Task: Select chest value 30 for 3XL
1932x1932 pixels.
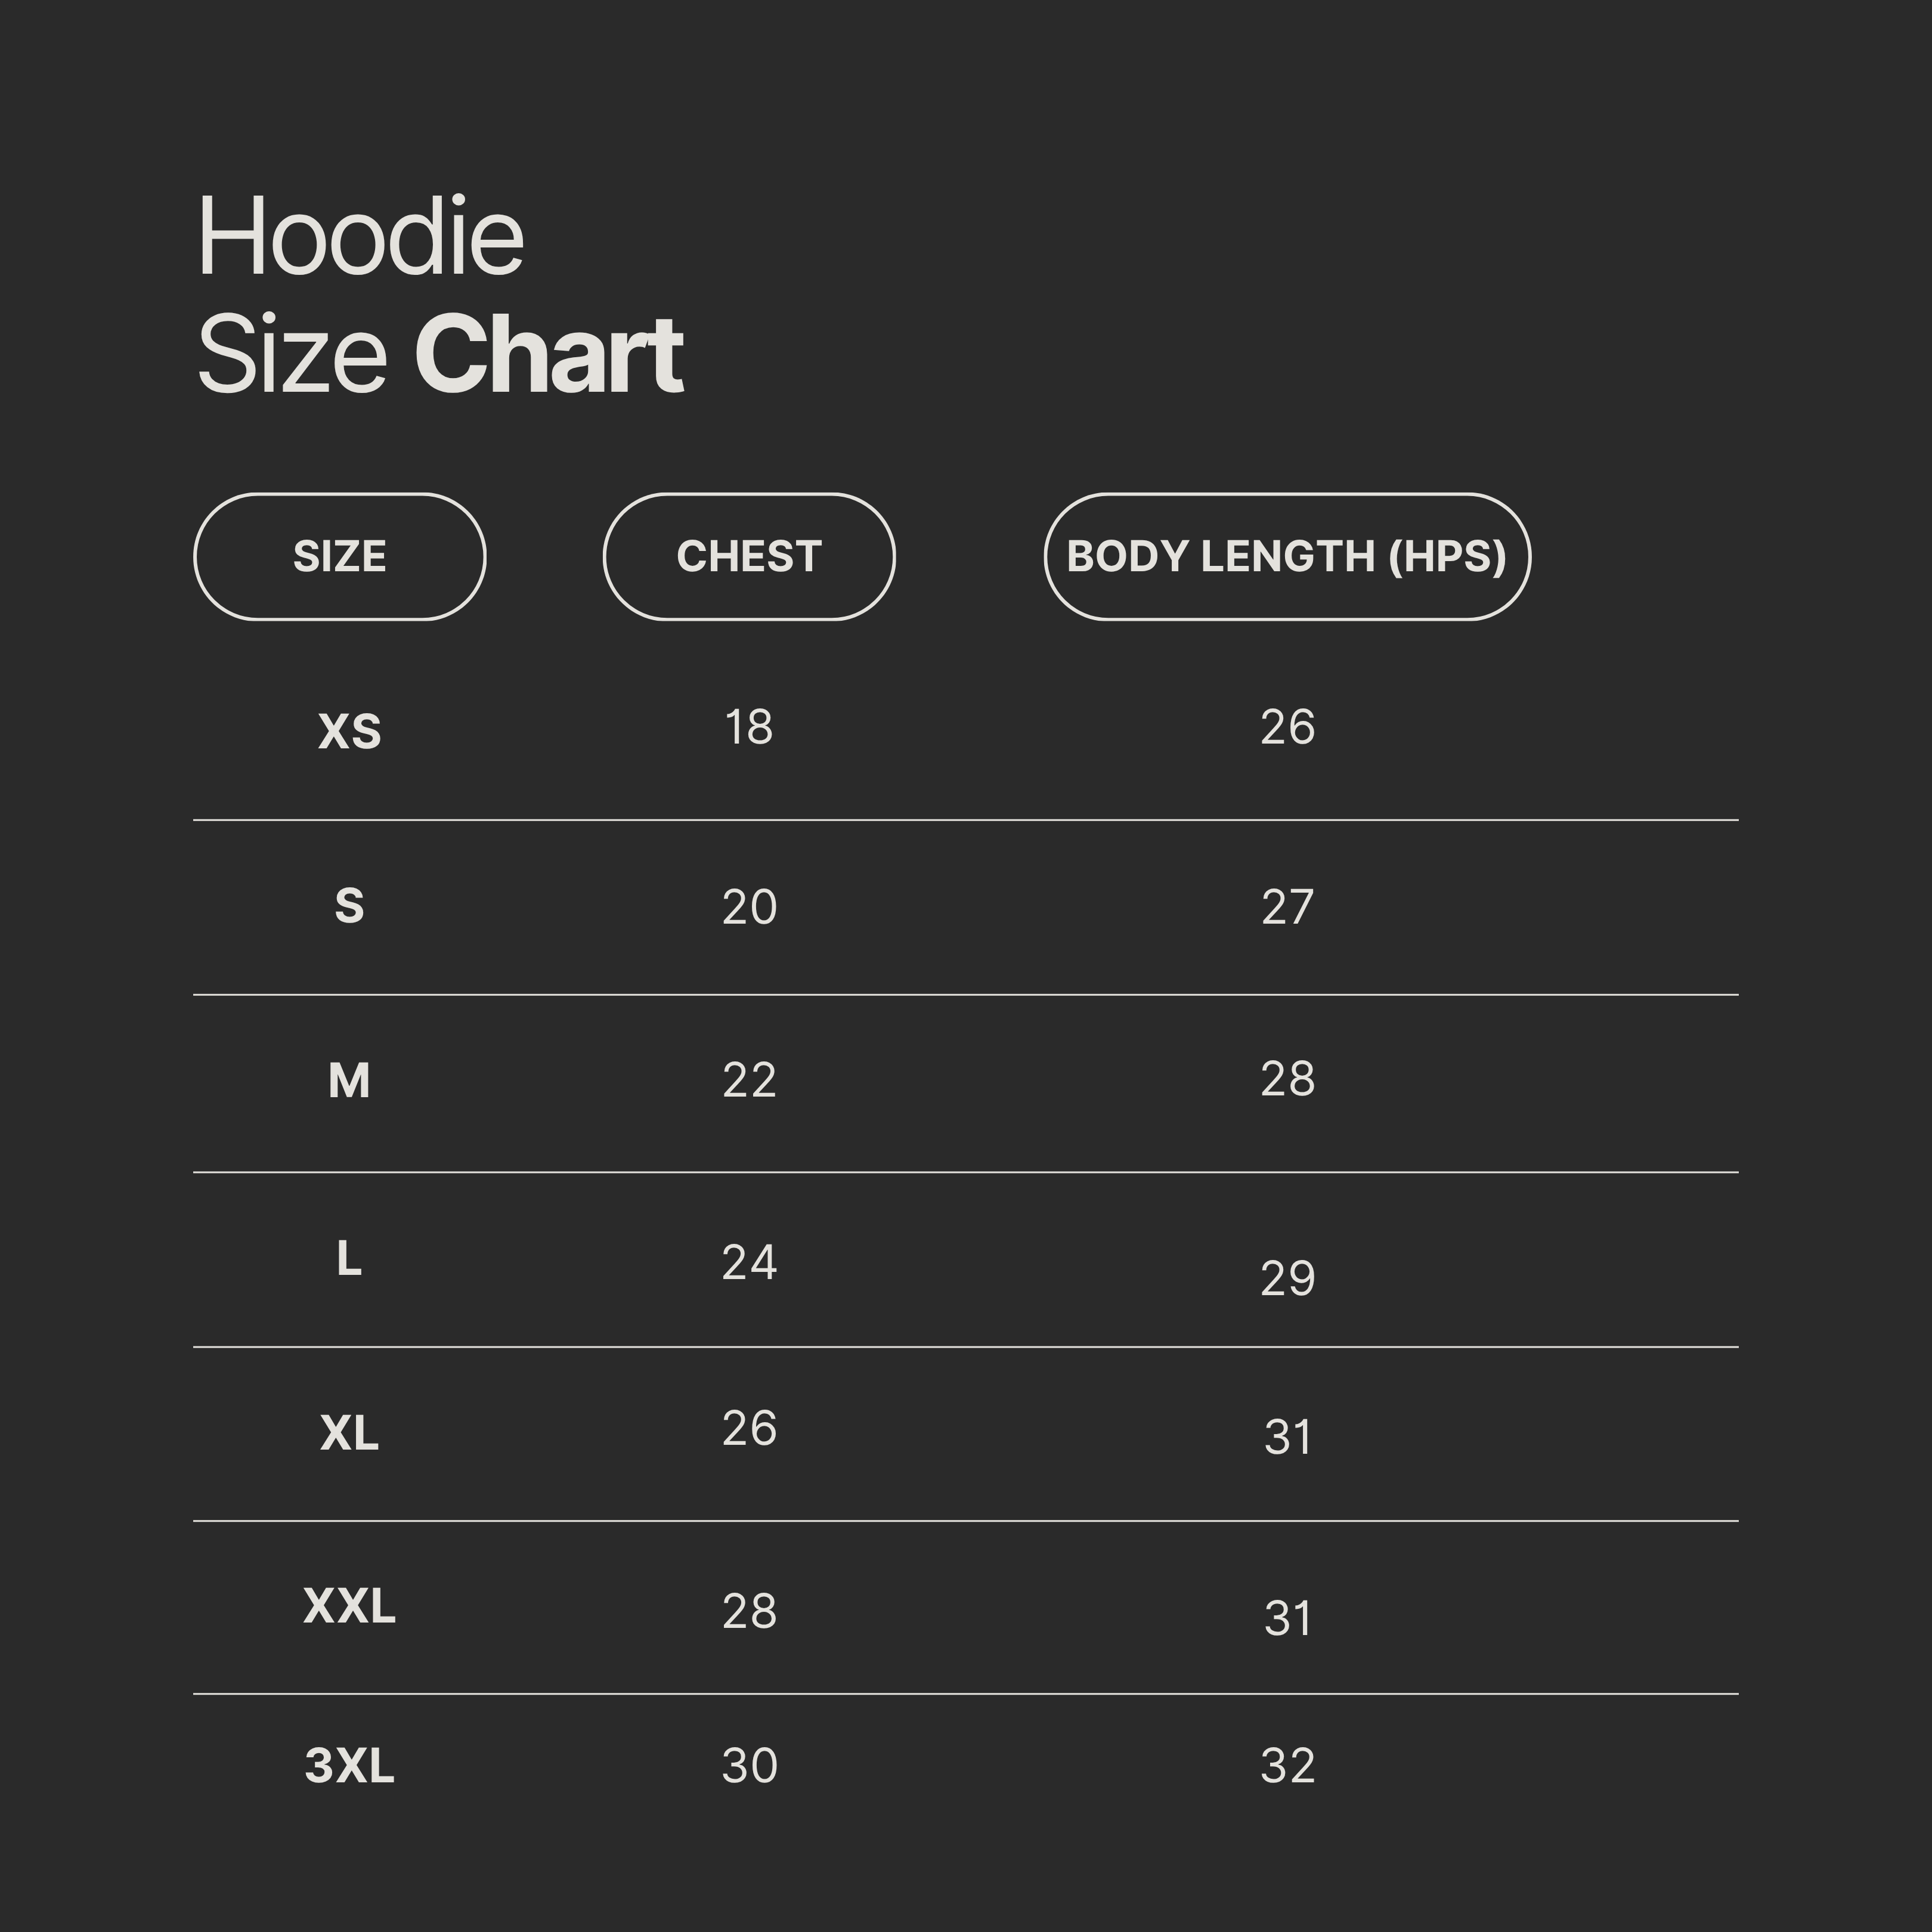Action: (x=749, y=1765)
